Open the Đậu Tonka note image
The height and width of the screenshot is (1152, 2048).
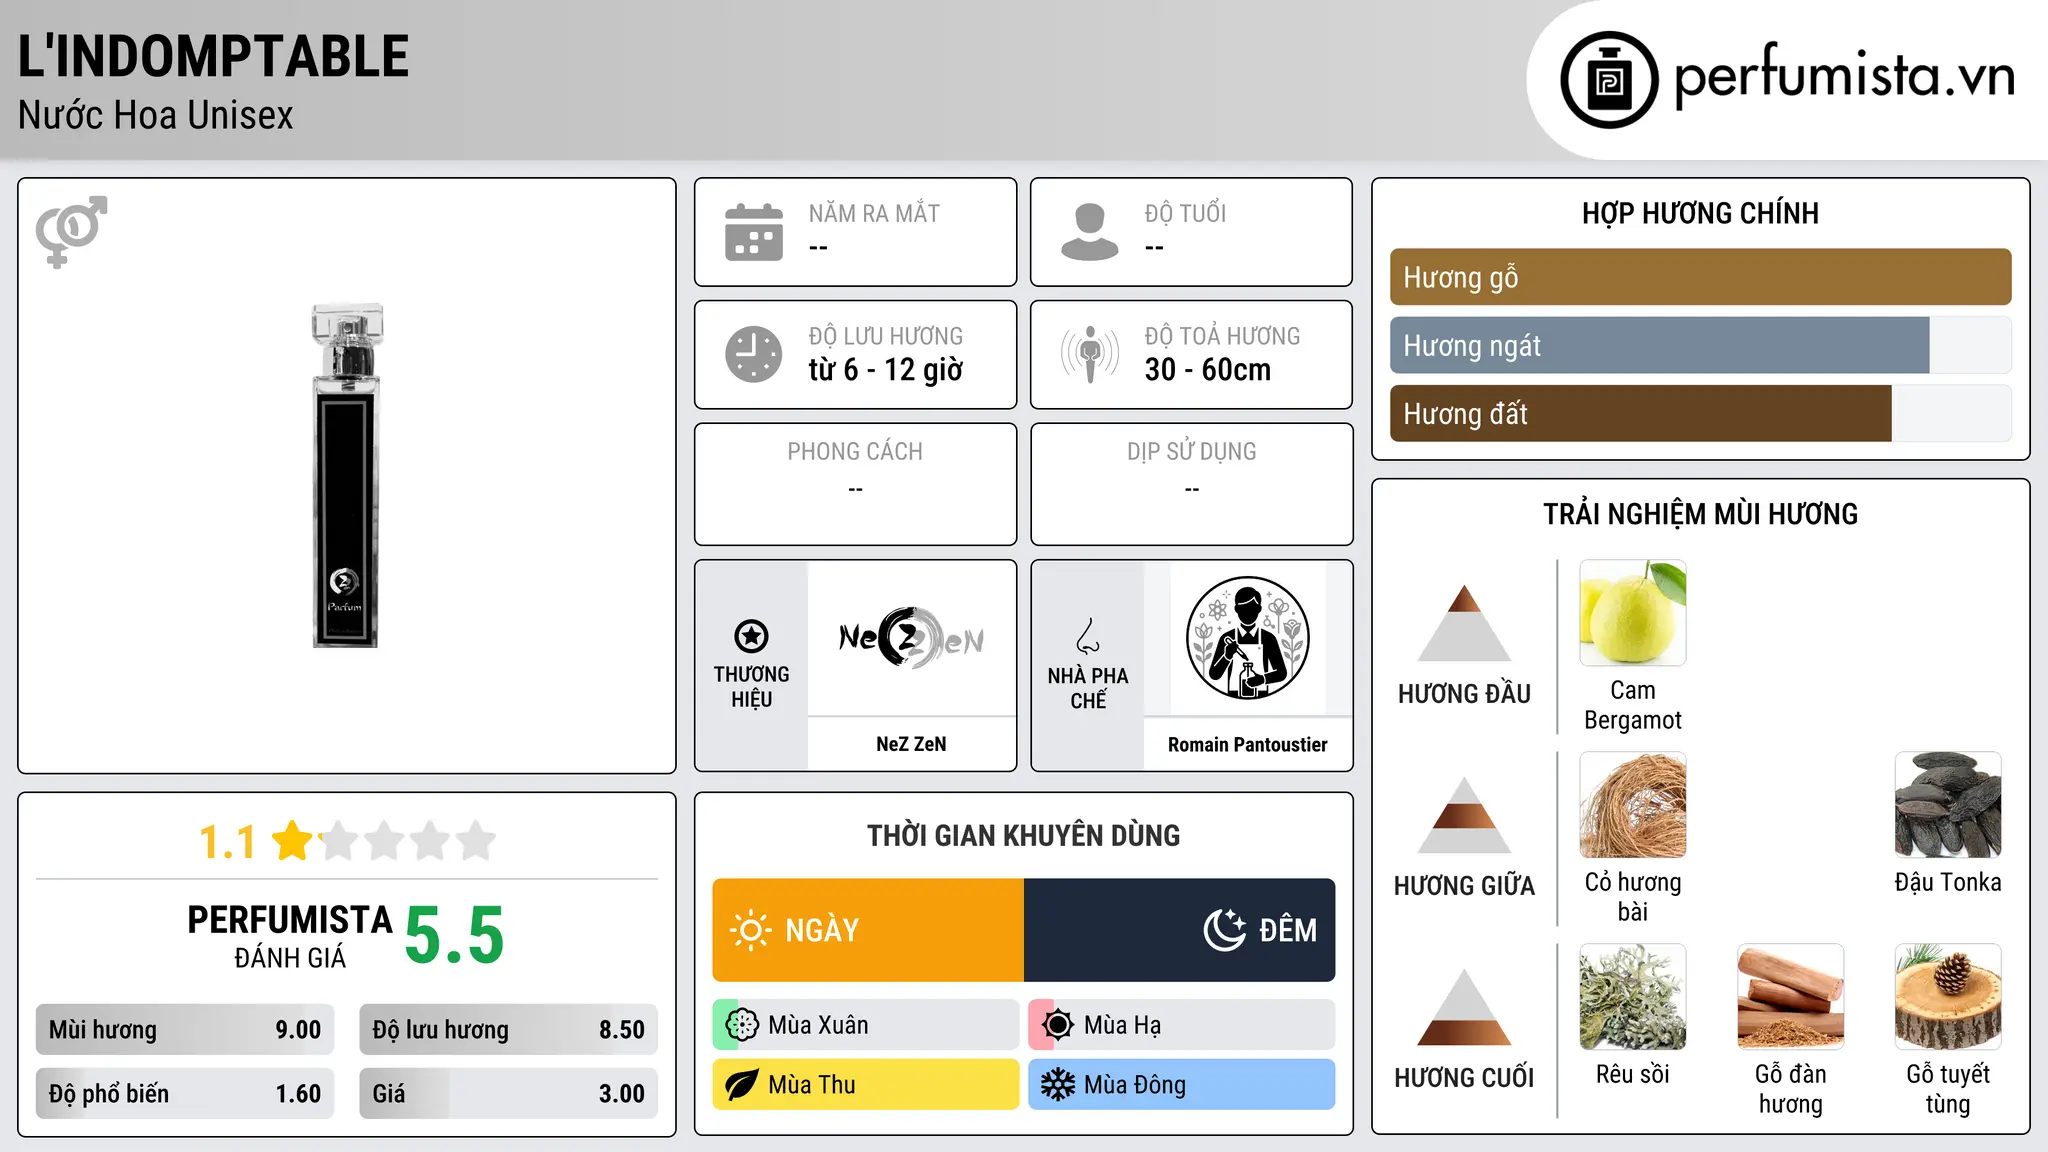coord(1948,805)
